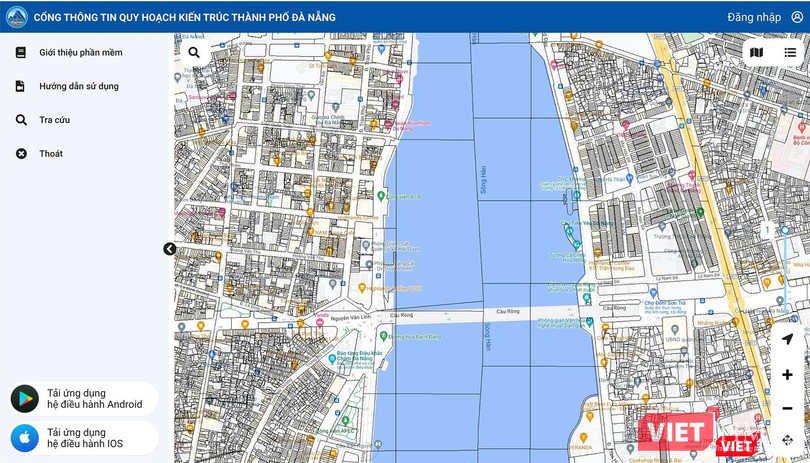Open Giới thiệu phần mềm menu item
The height and width of the screenshot is (463, 810).
80,52
